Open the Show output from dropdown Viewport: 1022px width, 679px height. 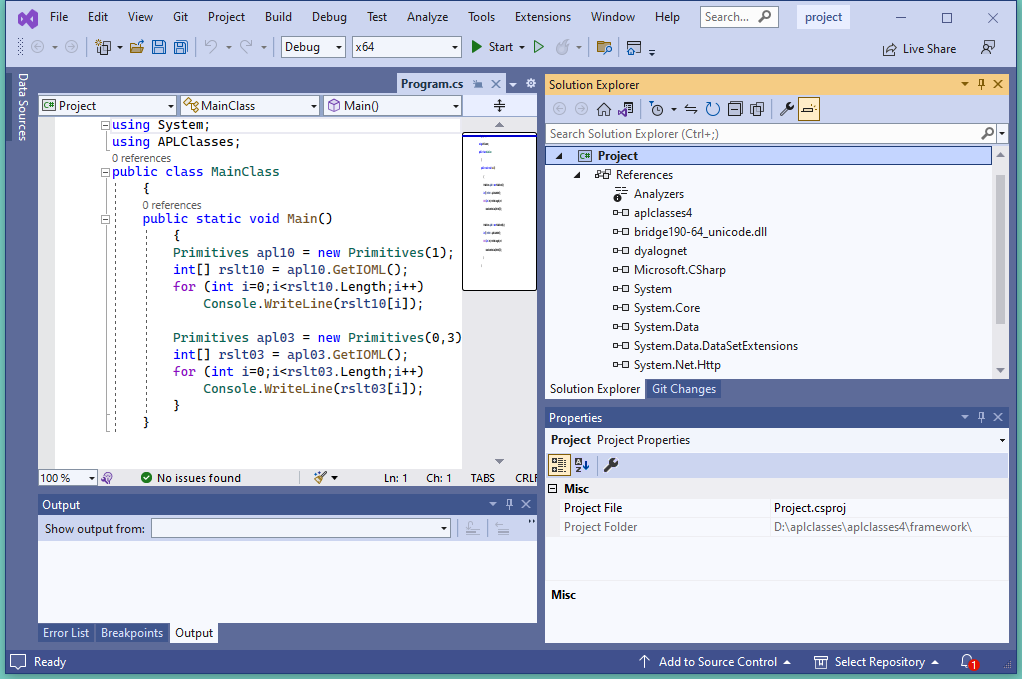(x=301, y=528)
